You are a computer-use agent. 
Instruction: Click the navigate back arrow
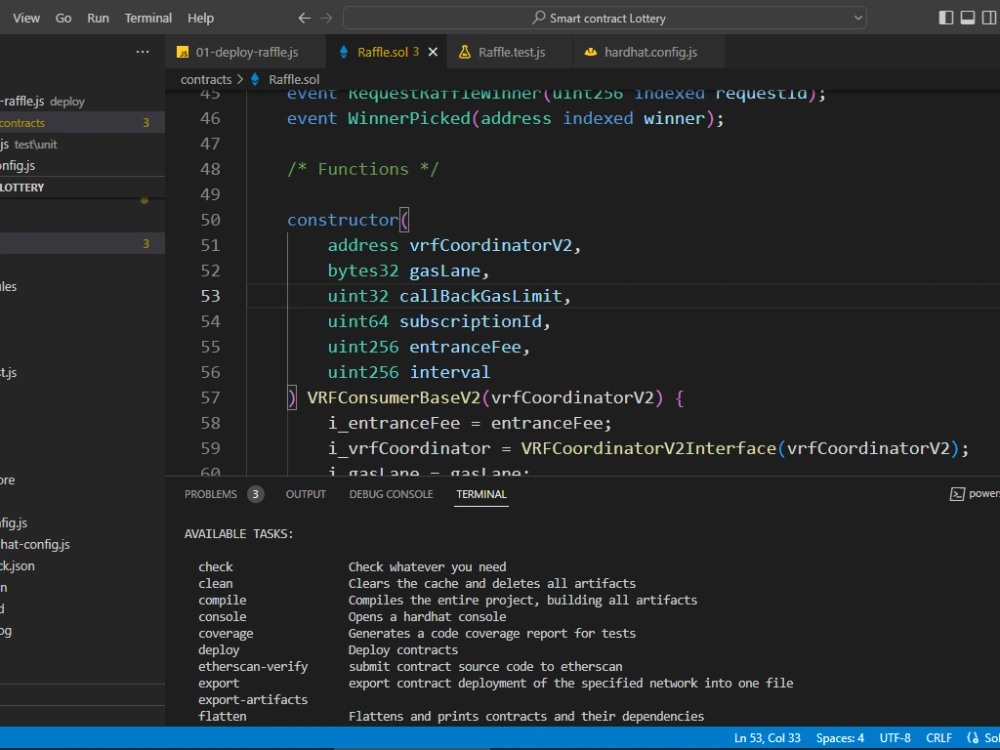point(305,18)
